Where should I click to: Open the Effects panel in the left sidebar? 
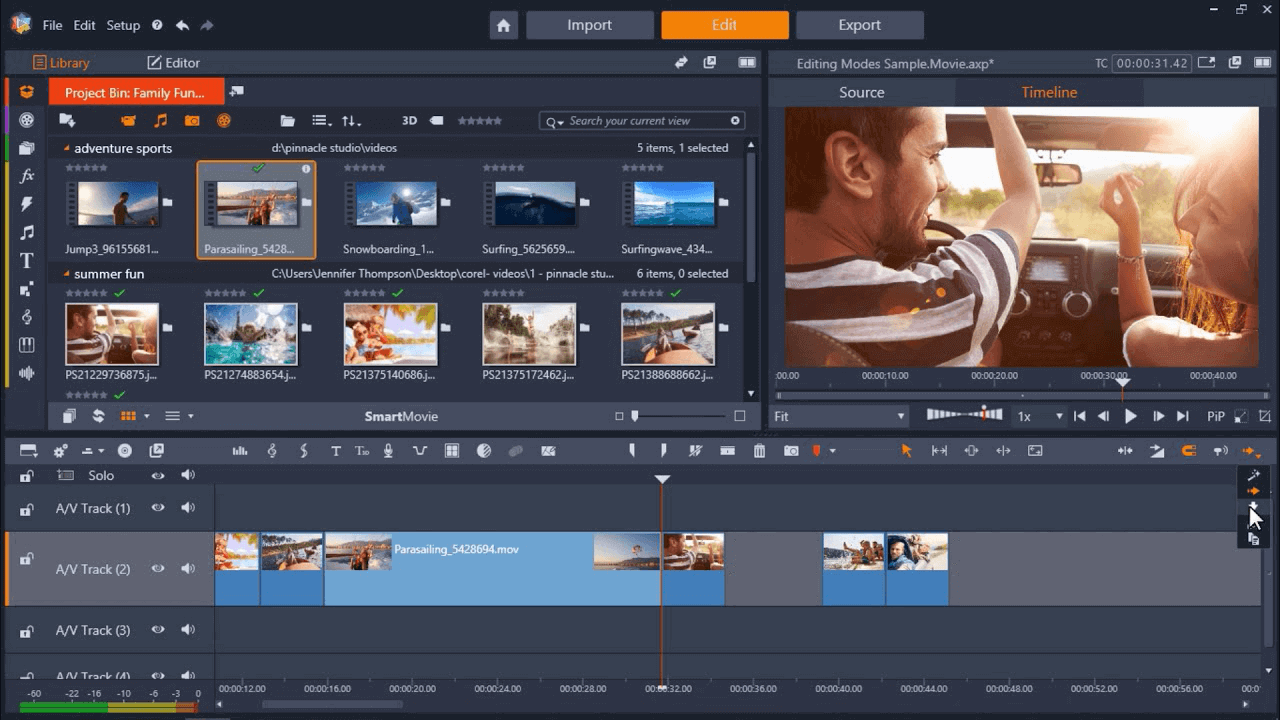tap(26, 176)
